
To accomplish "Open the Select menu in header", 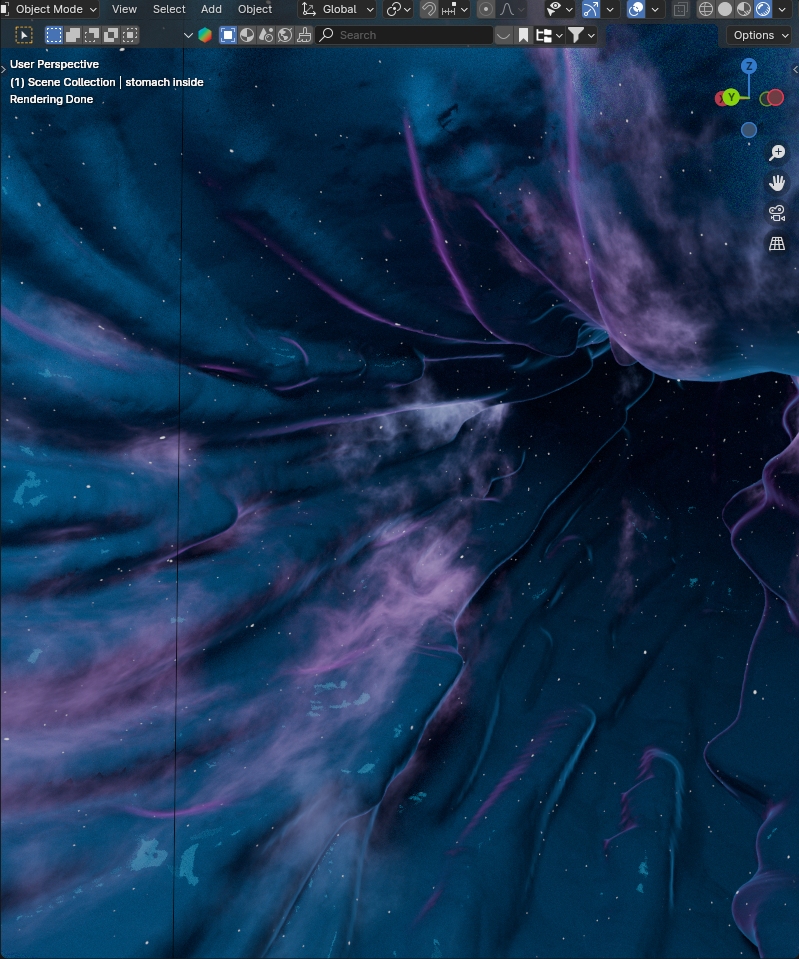I will point(169,9).
